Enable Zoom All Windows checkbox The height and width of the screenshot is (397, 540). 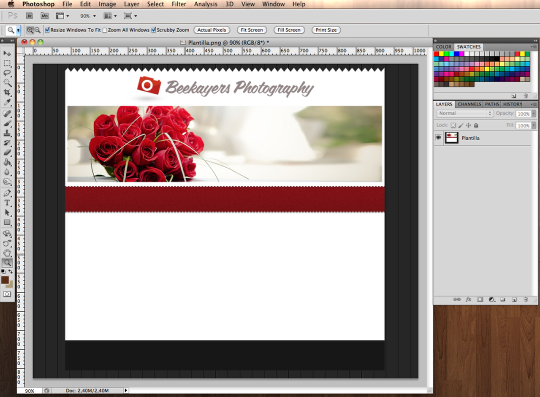click(105, 30)
